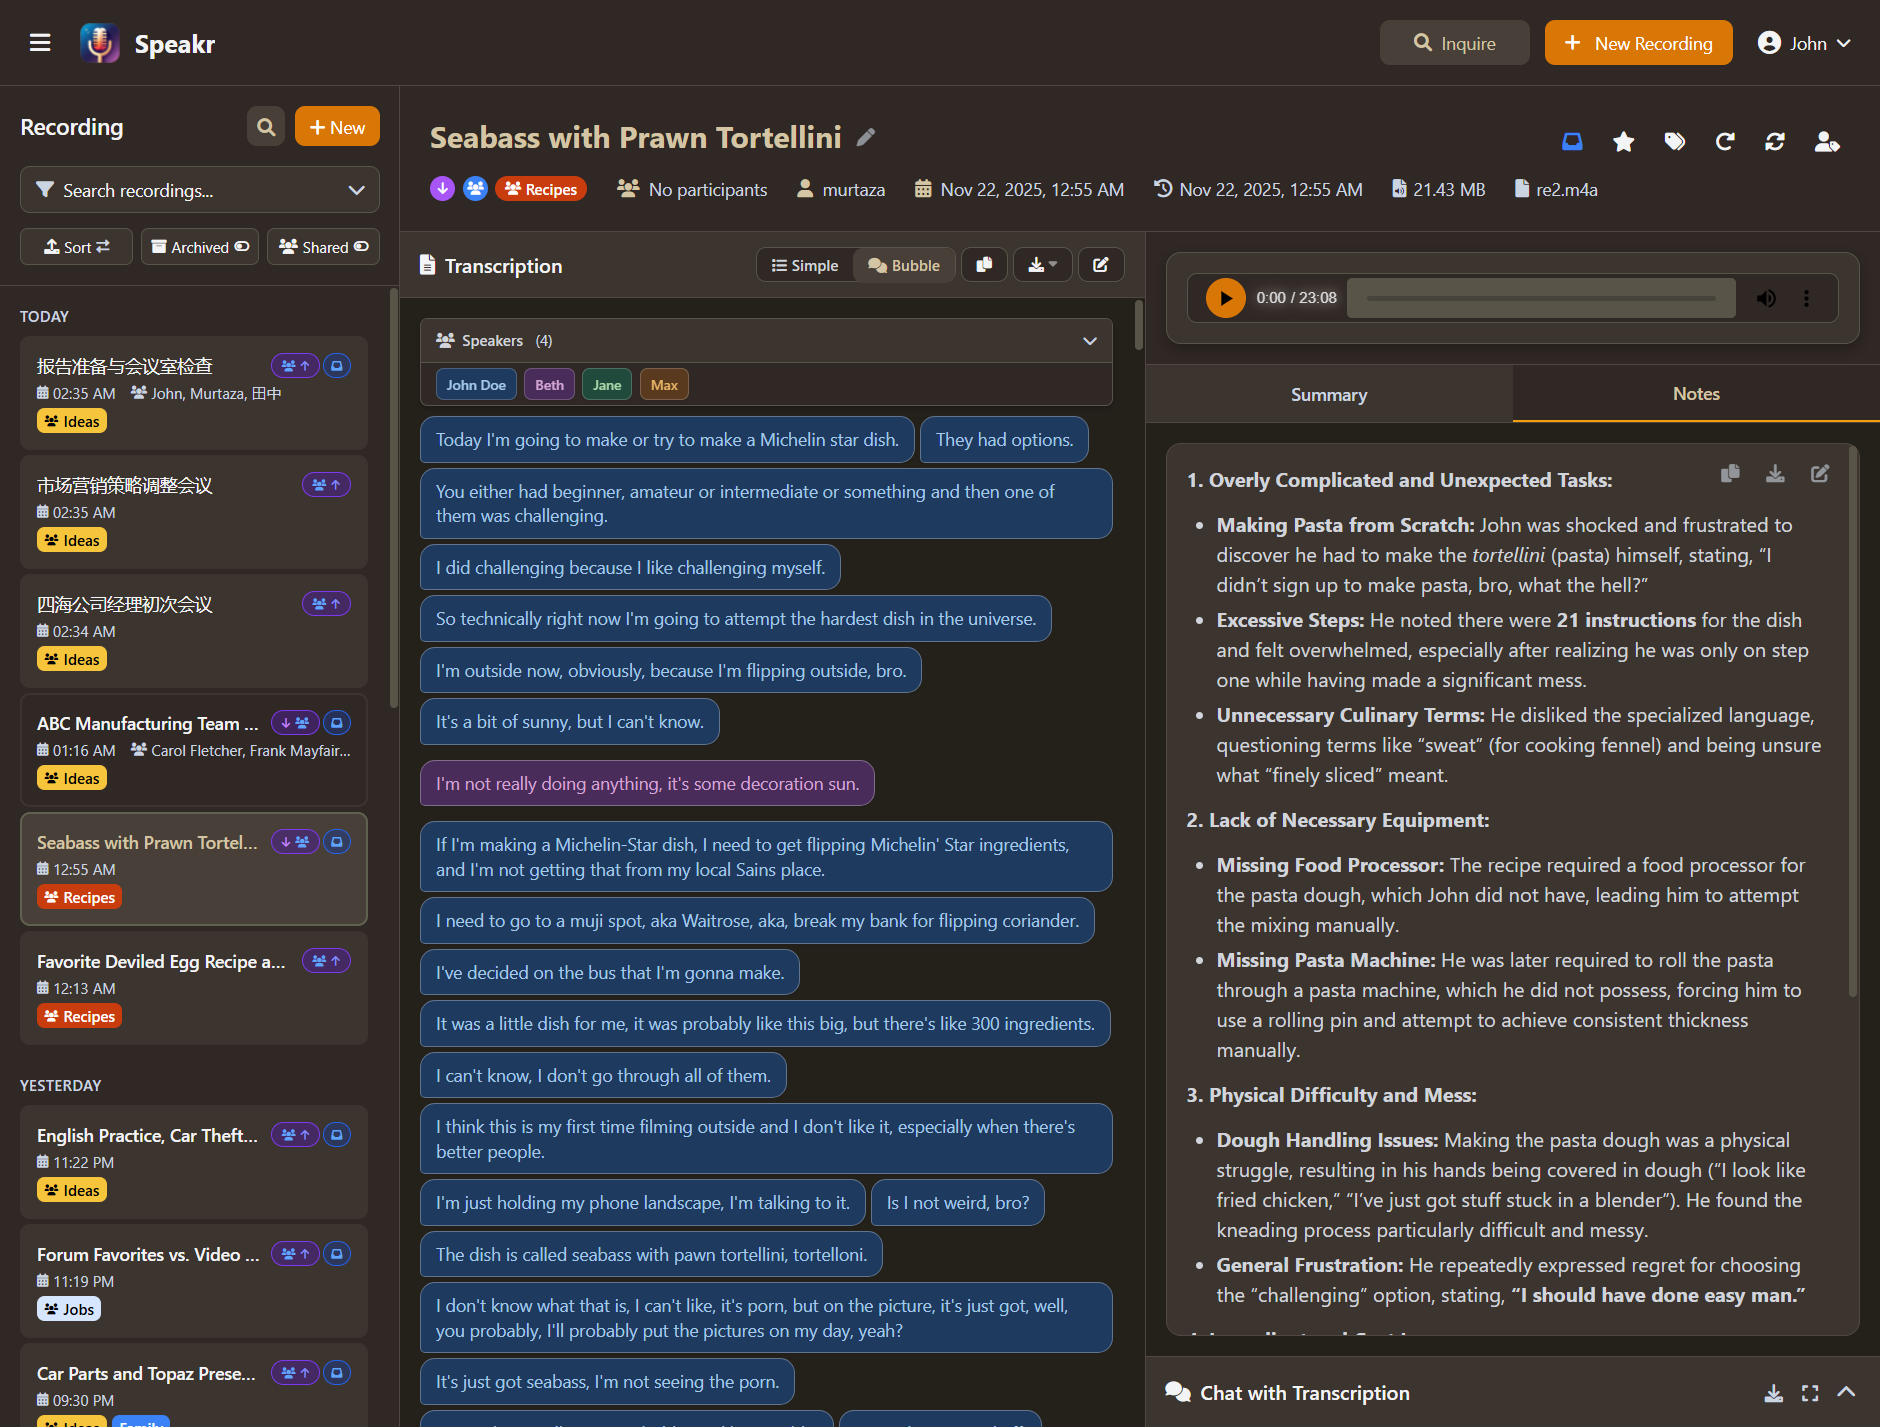Play the Seabass recording audio
1880x1427 pixels.
[1224, 297]
